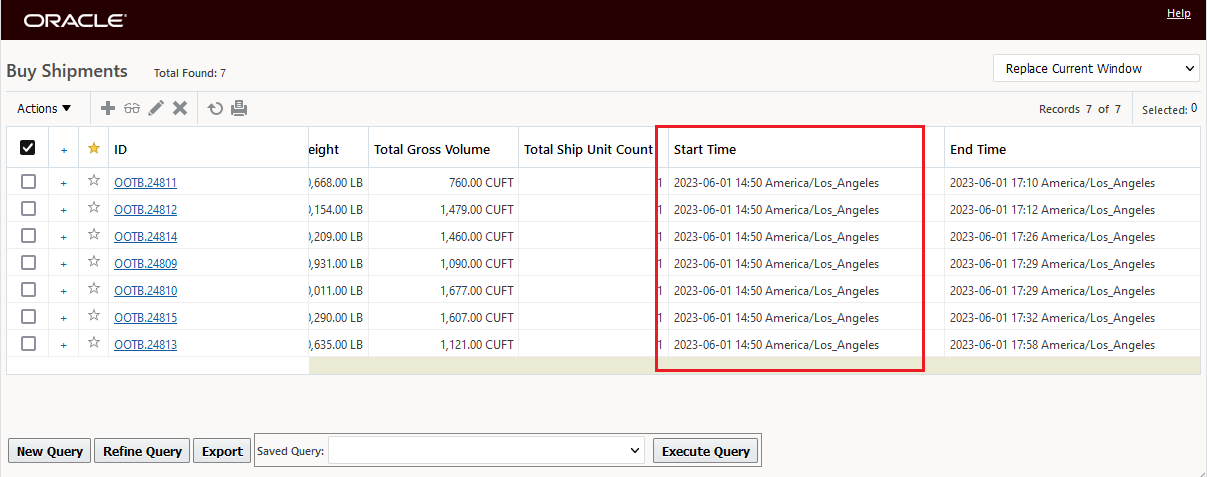Click the Delete (X) toolbar icon
Screen dimensions: 1207x477
point(180,108)
